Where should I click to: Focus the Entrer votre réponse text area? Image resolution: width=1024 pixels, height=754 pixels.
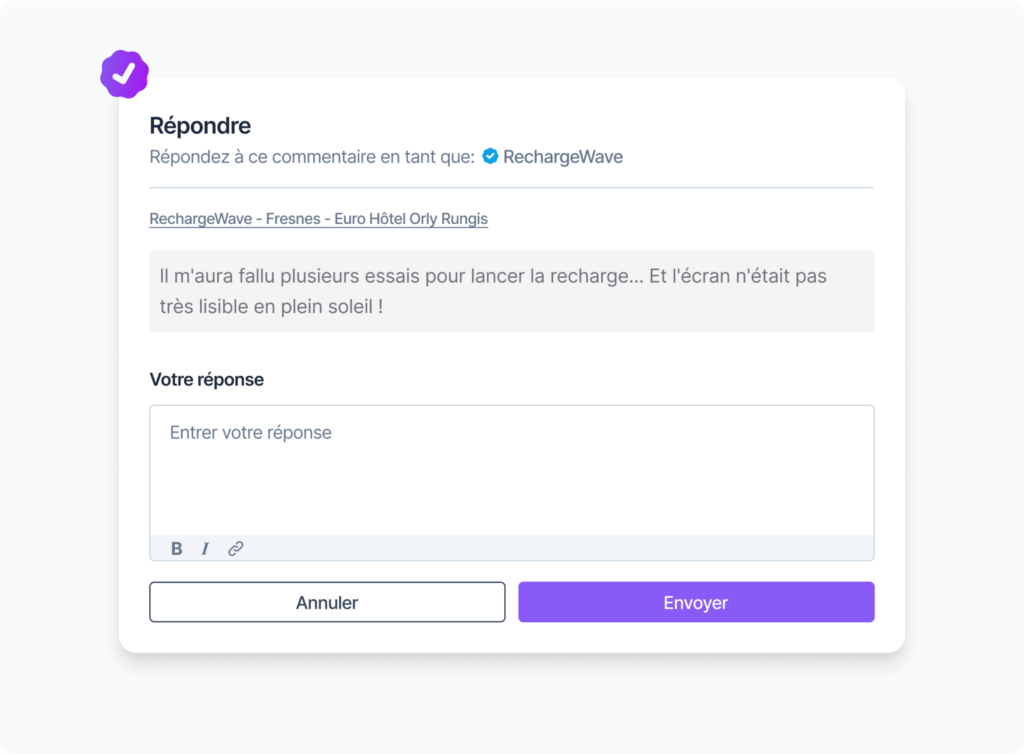(512, 470)
